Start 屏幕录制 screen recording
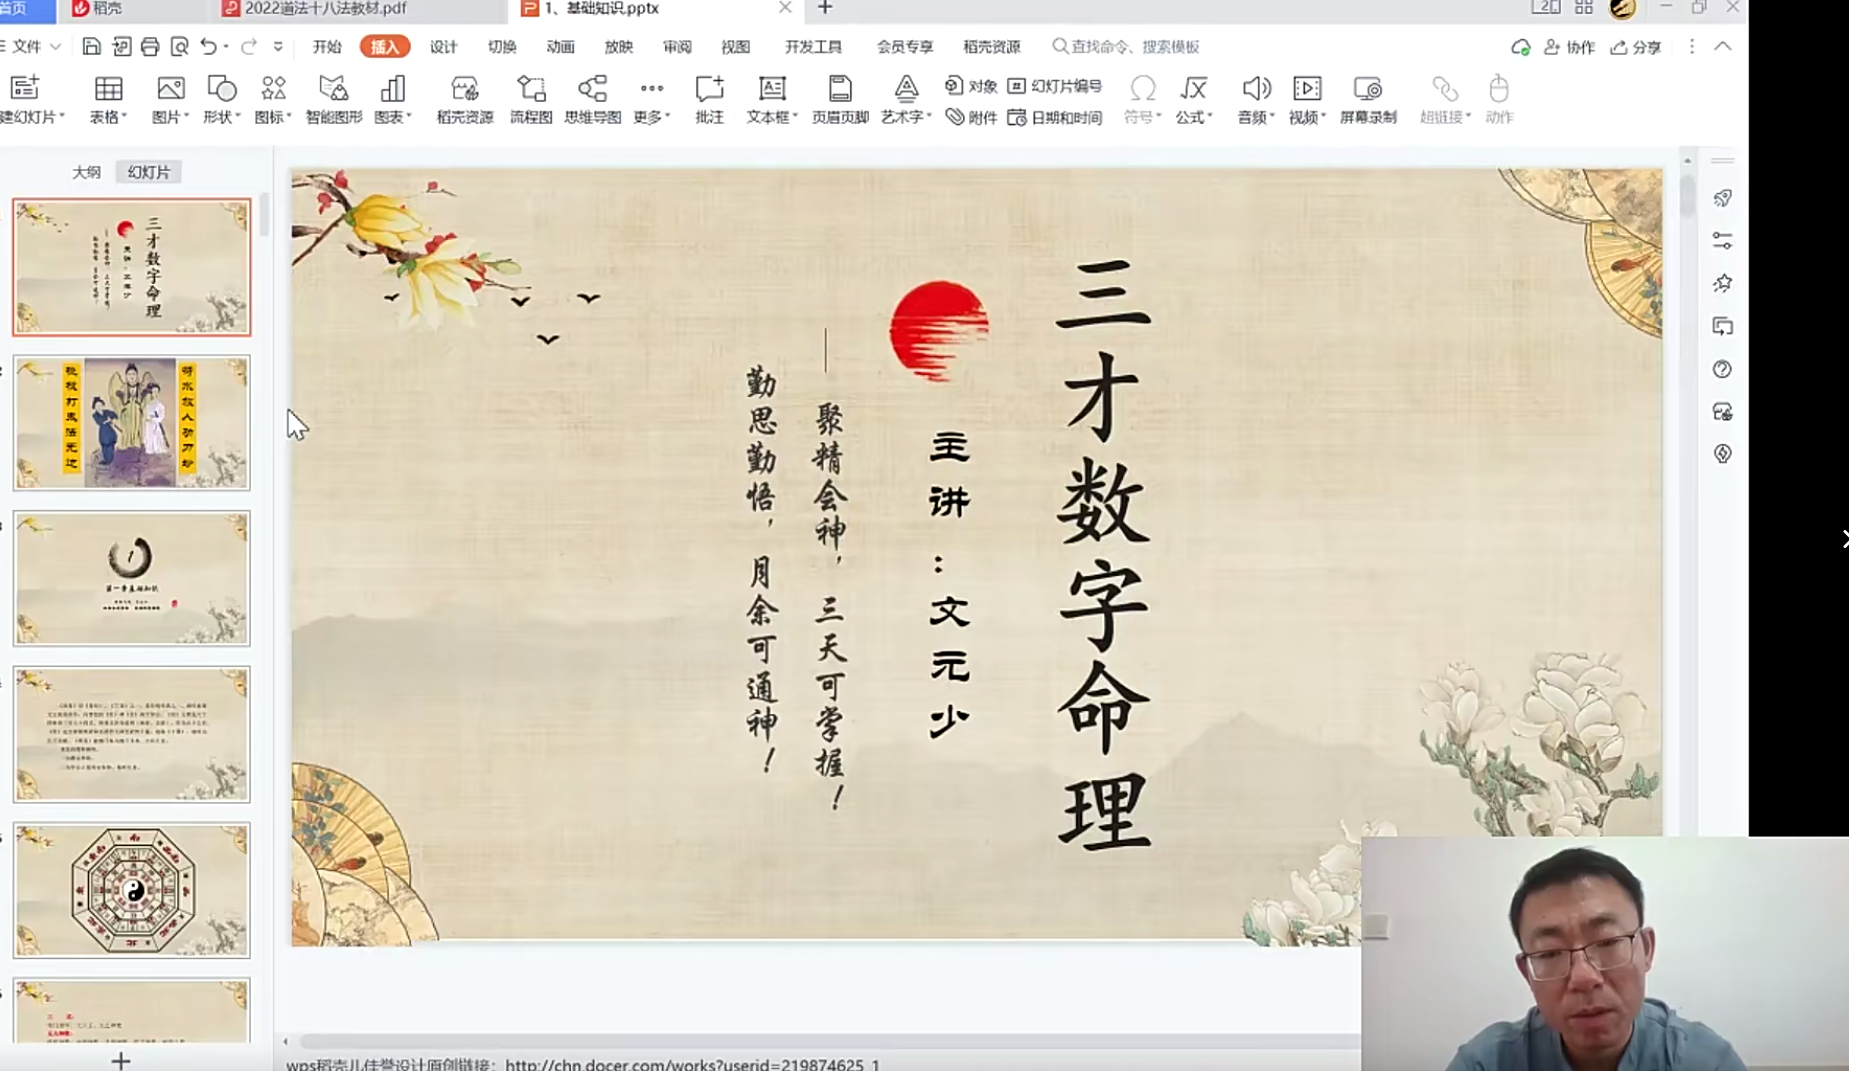 point(1367,97)
